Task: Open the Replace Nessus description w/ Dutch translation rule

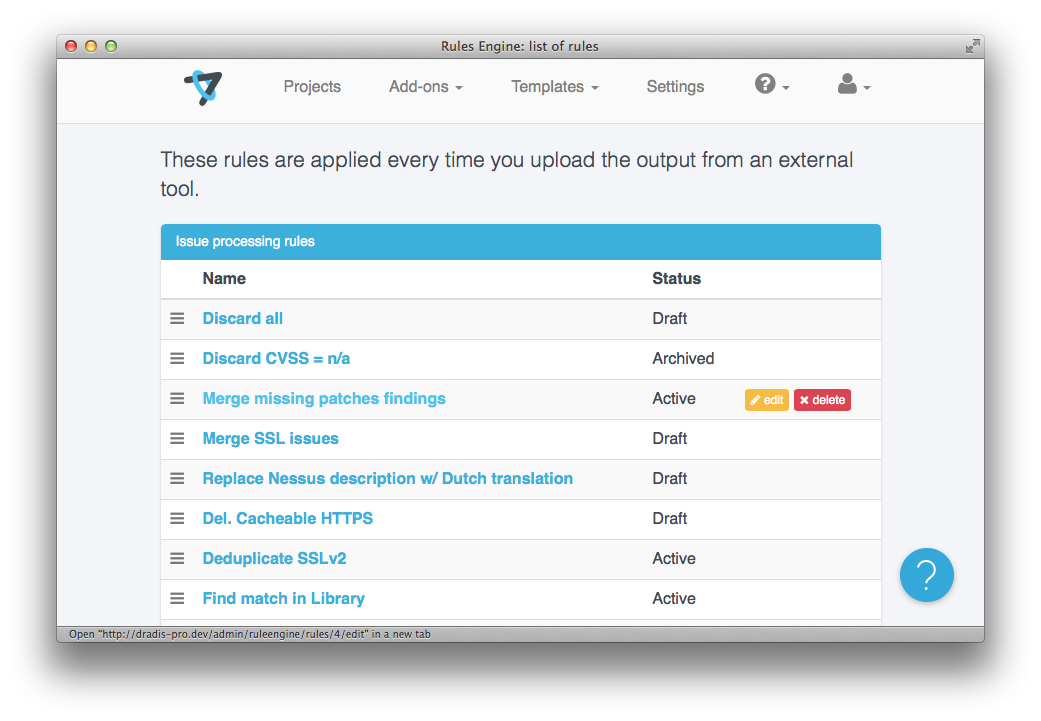Action: pos(388,478)
